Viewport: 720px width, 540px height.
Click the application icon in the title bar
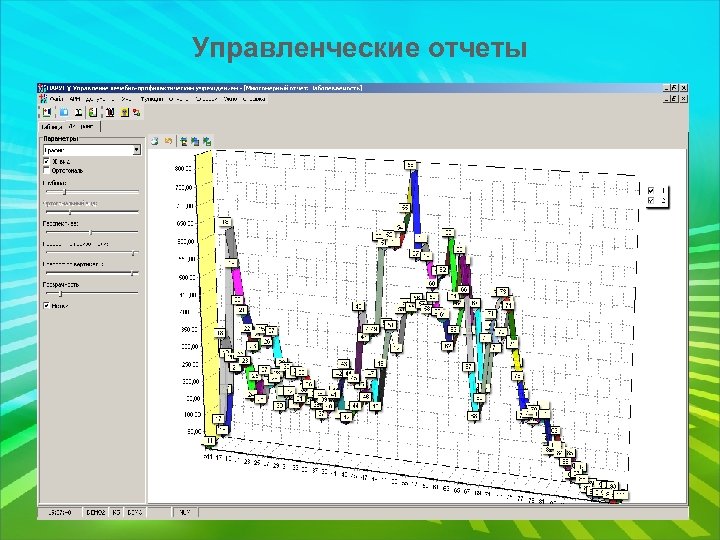[x=42, y=88]
